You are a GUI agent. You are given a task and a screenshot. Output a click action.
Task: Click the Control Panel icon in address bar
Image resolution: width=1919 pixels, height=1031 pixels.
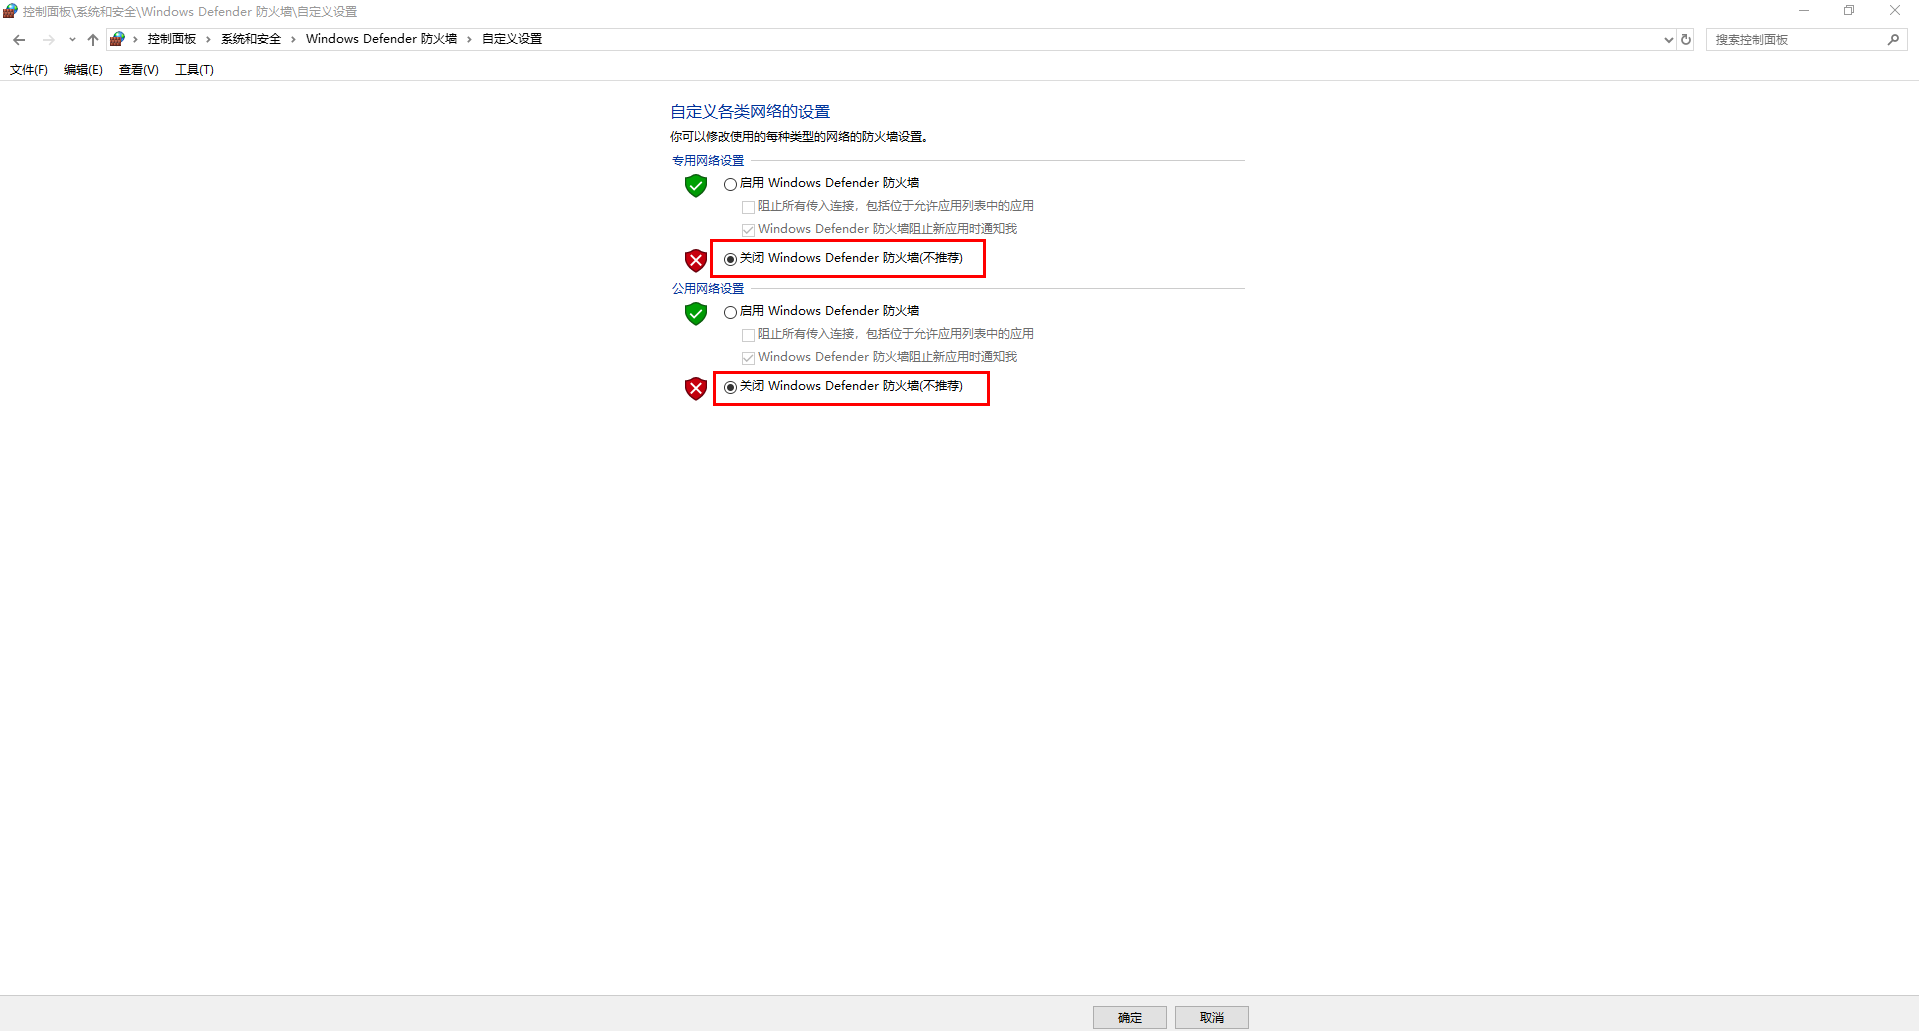point(117,39)
